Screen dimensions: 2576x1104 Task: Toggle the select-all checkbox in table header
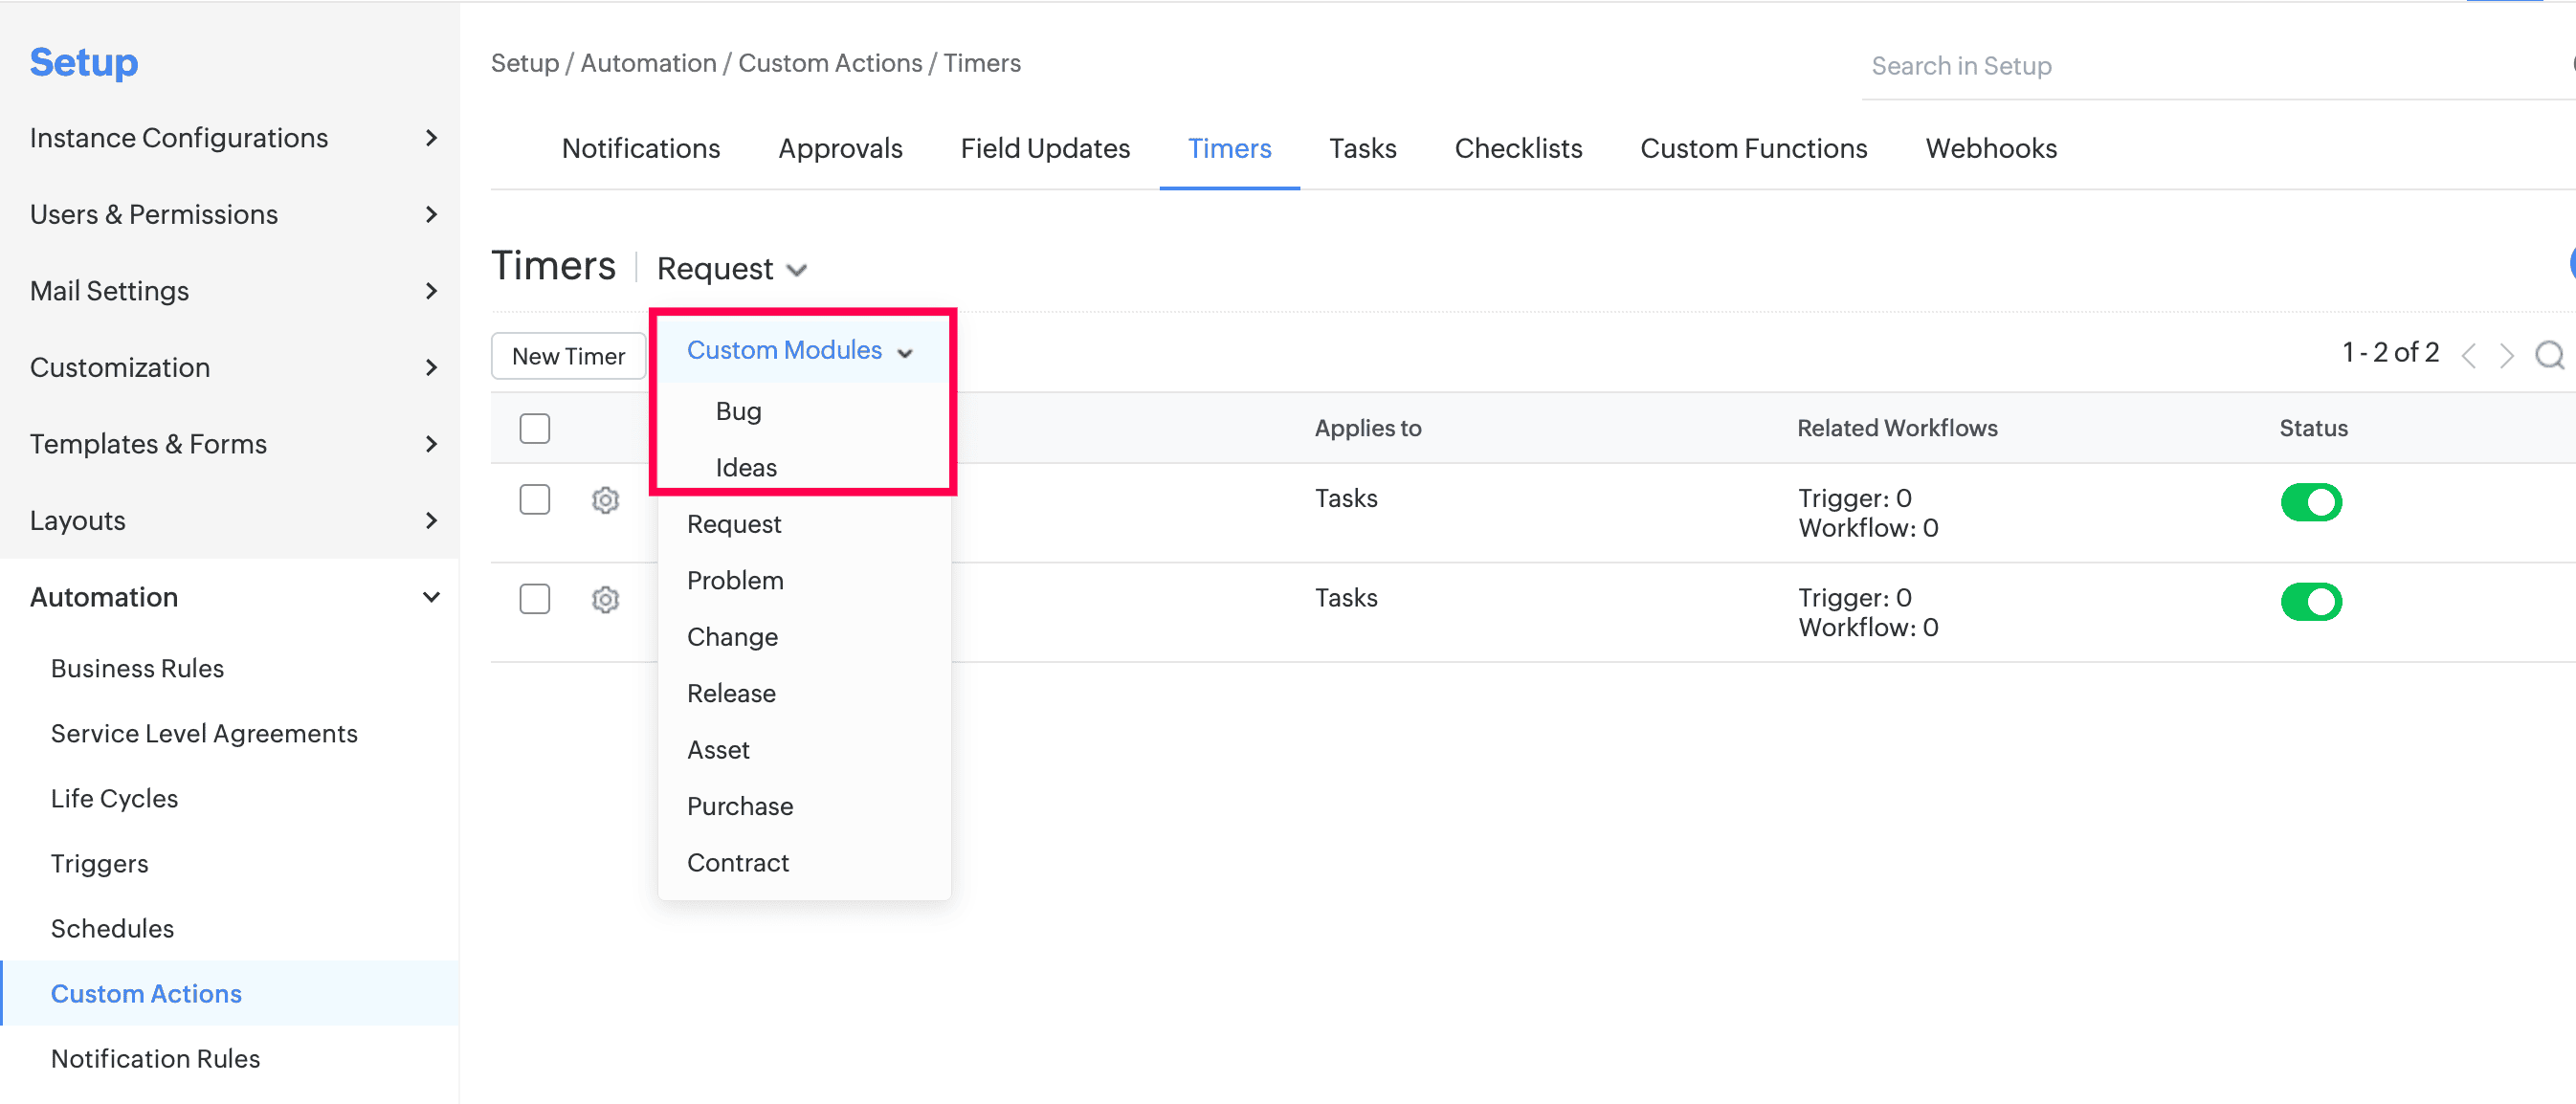coord(535,428)
